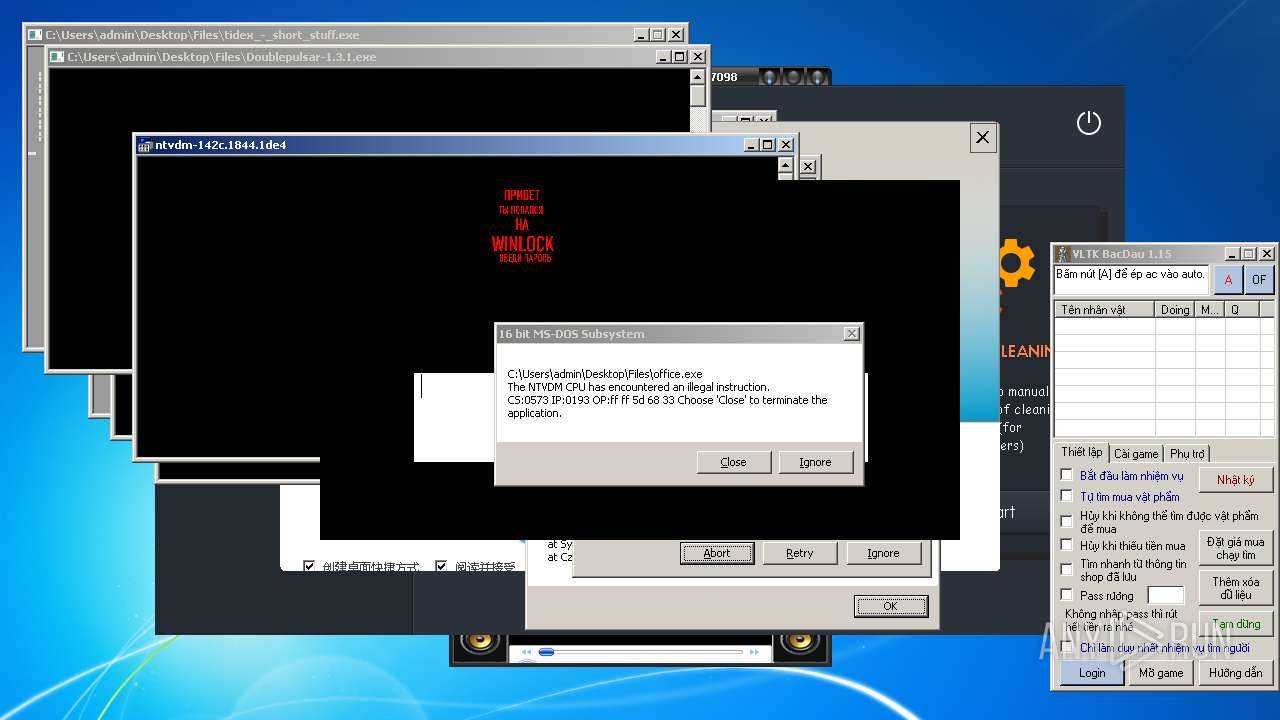Click the power icon in dark cleaner window

click(1088, 123)
